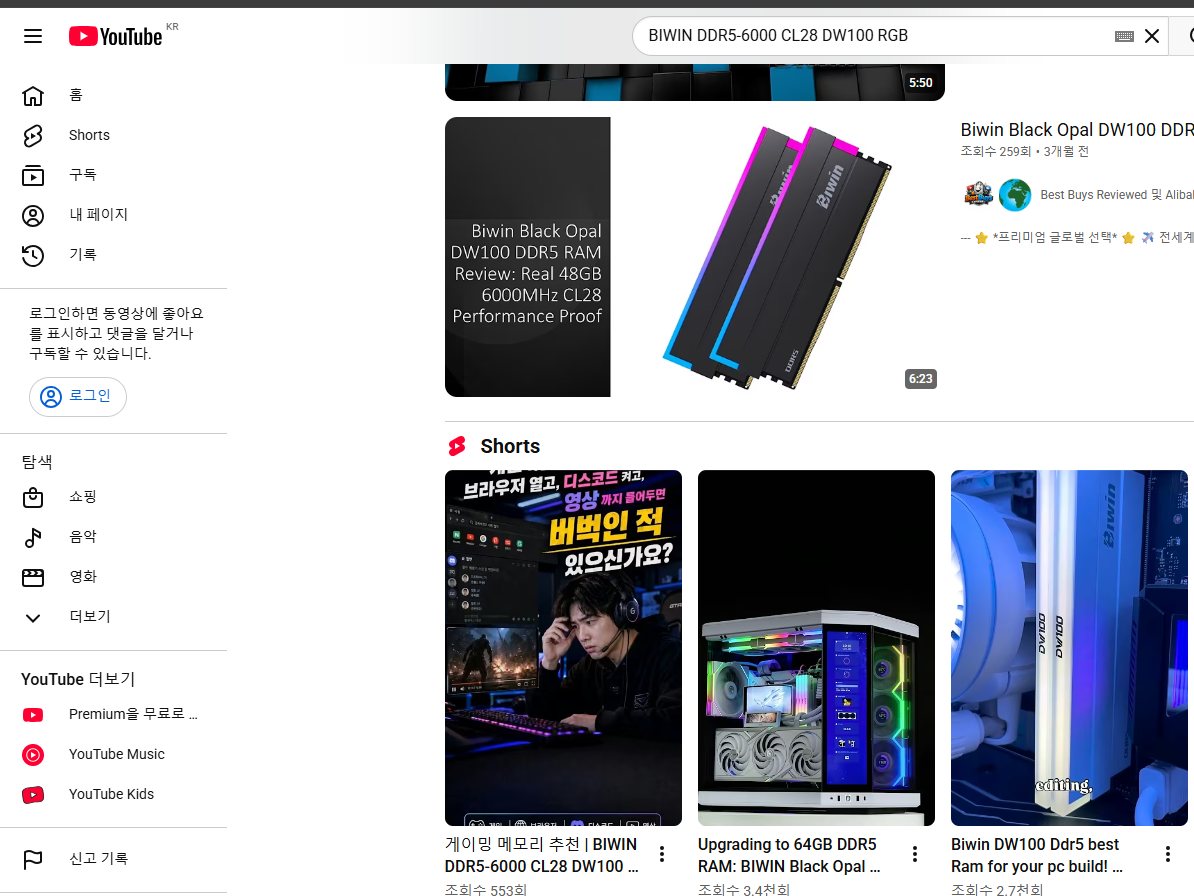The width and height of the screenshot is (1194, 896).
Task: Open the Biwin DW100 best Ram Short thumbnail
Action: (1069, 648)
